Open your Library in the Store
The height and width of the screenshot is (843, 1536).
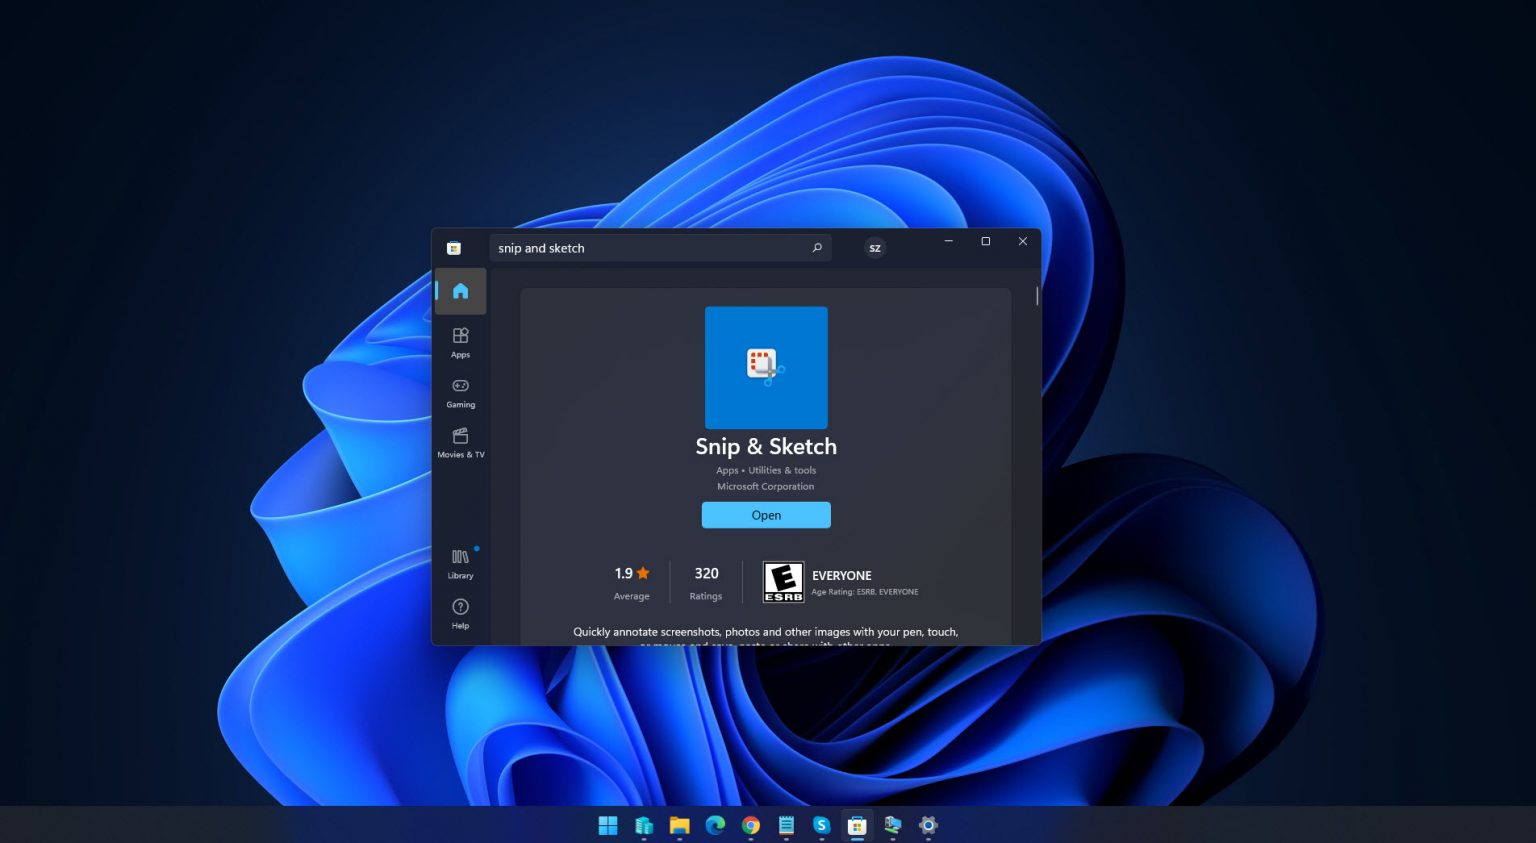click(x=460, y=561)
